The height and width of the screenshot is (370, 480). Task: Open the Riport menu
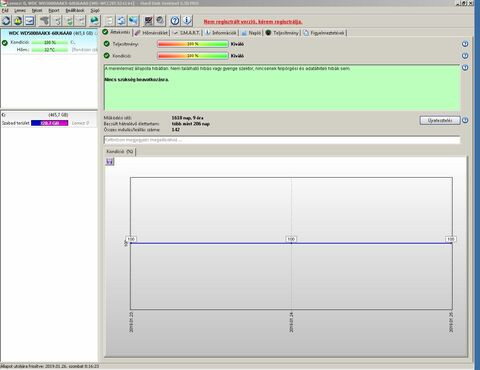coord(54,10)
